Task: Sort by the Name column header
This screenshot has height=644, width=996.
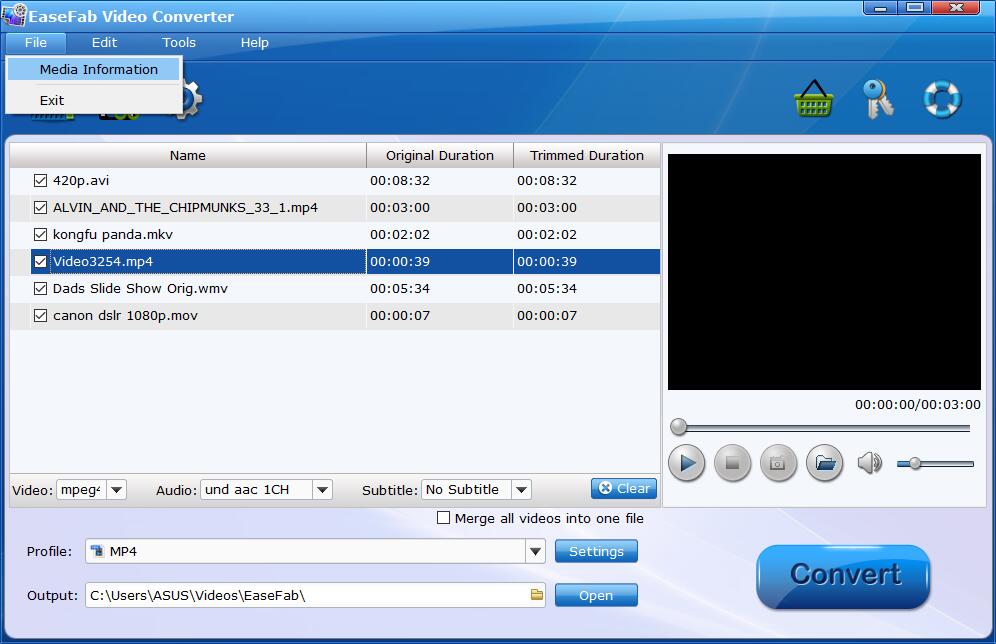Action: click(188, 156)
